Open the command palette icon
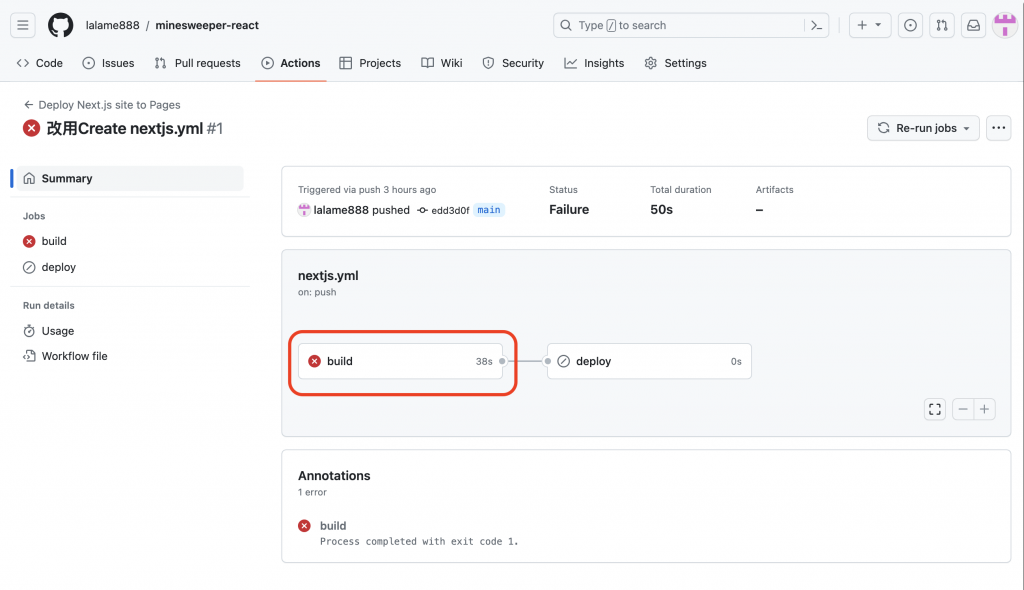Viewport: 1024px width, 590px height. click(x=817, y=25)
